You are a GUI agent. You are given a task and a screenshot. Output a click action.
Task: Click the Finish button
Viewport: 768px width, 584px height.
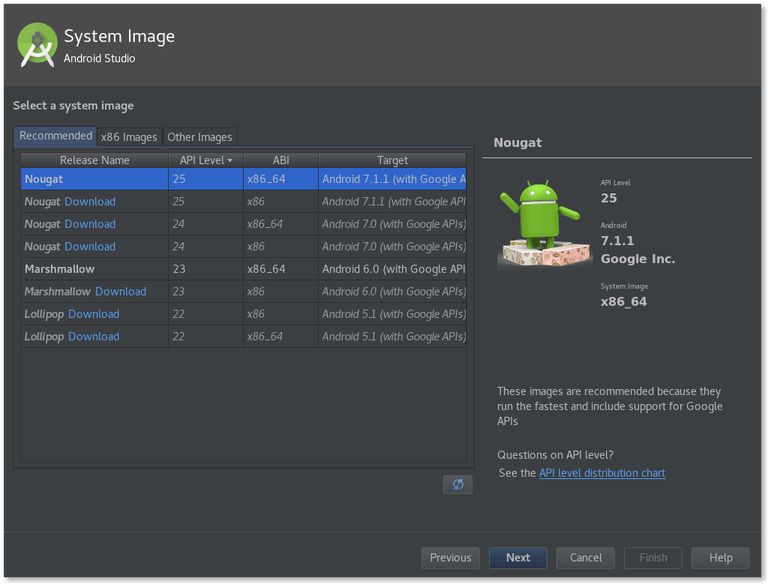tap(653, 558)
